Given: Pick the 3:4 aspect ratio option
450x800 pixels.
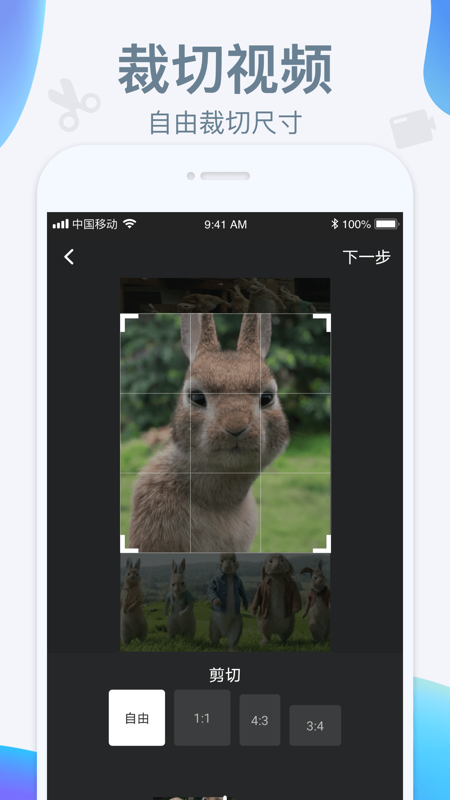Looking at the screenshot, I should [x=315, y=726].
